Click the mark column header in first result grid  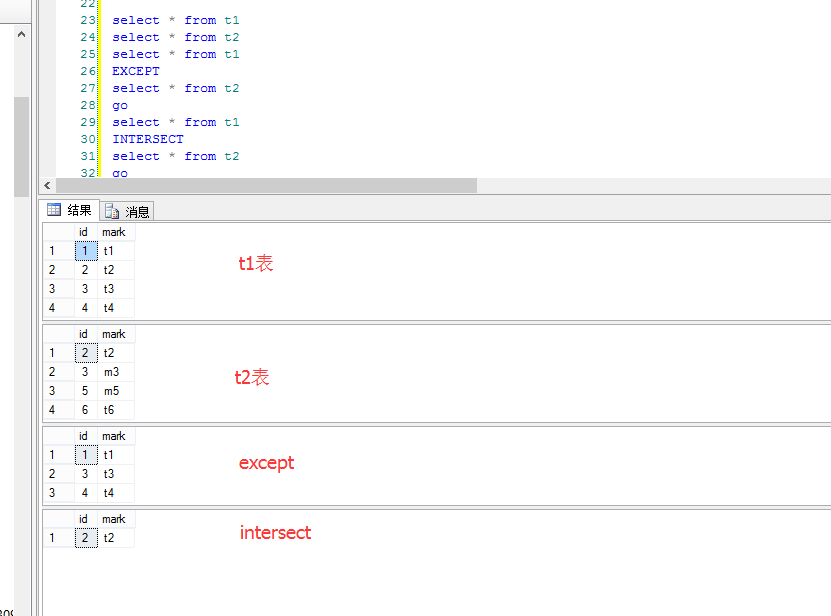(x=116, y=232)
